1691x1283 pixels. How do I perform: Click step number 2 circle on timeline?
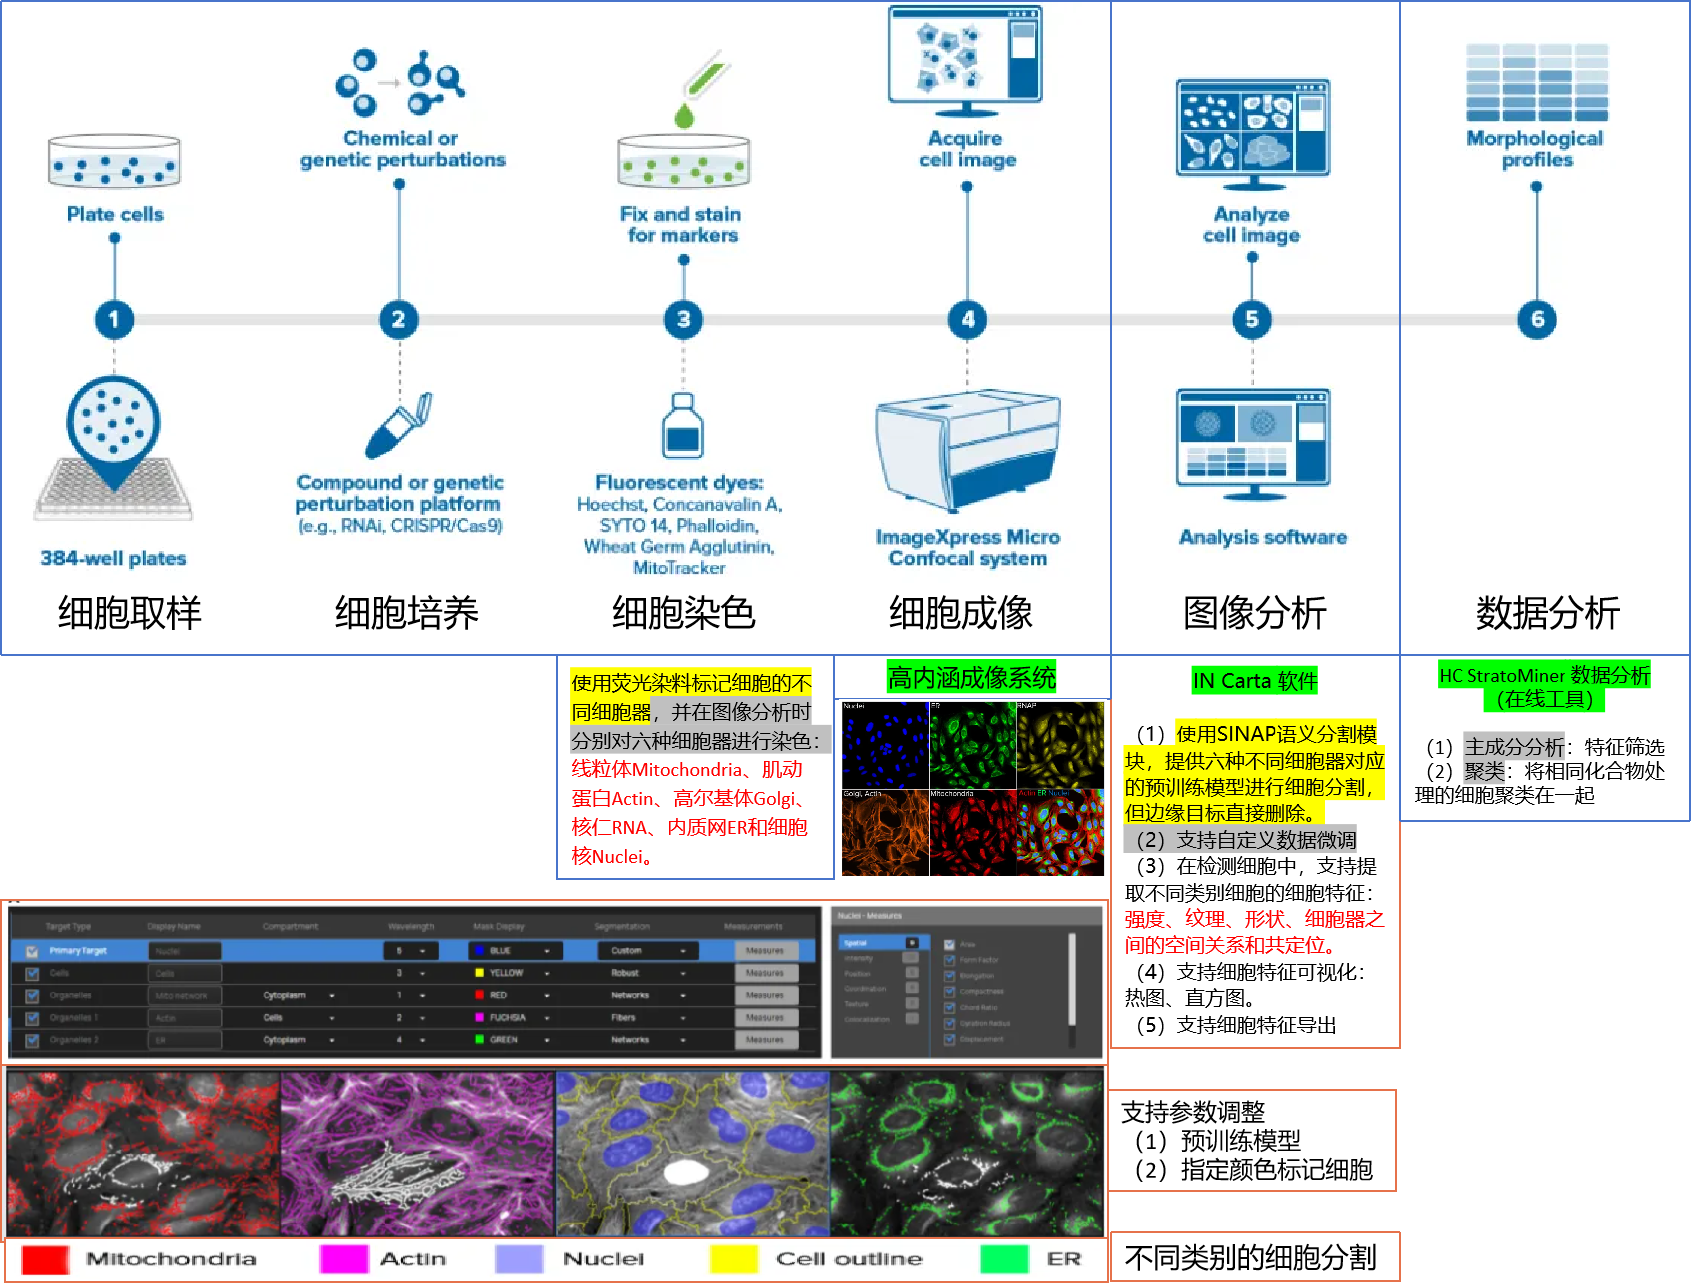(x=399, y=320)
